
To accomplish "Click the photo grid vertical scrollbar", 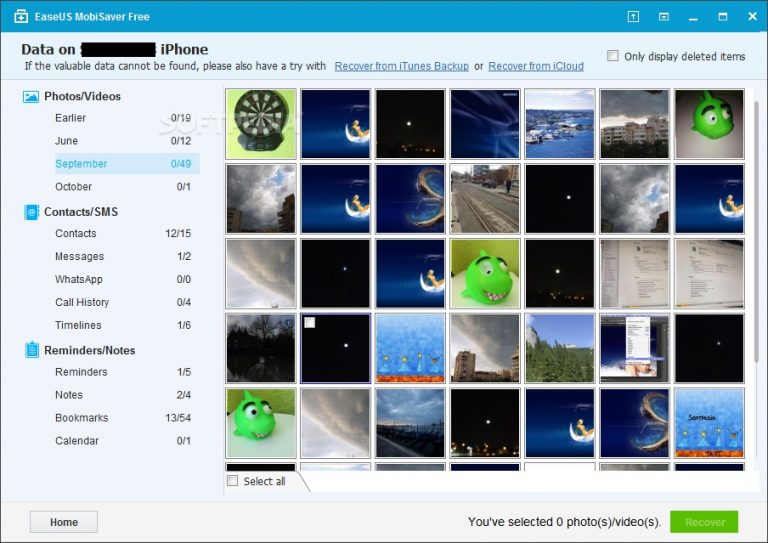I will 755,230.
